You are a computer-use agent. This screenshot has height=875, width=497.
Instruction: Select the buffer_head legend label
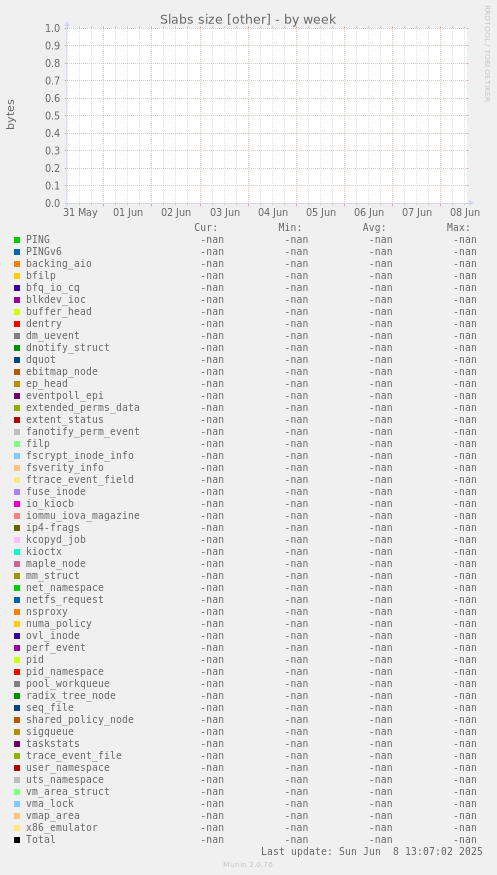(59, 311)
